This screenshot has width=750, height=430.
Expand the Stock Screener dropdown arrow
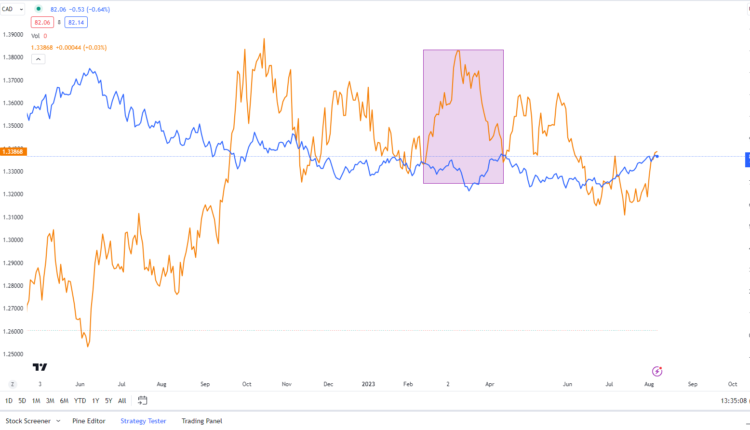(x=61, y=421)
